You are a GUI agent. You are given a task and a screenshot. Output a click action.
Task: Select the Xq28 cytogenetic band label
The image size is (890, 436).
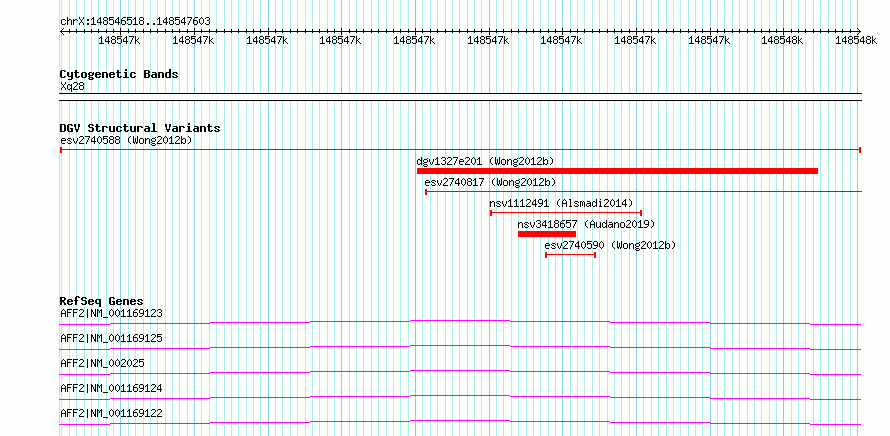[x=71, y=86]
